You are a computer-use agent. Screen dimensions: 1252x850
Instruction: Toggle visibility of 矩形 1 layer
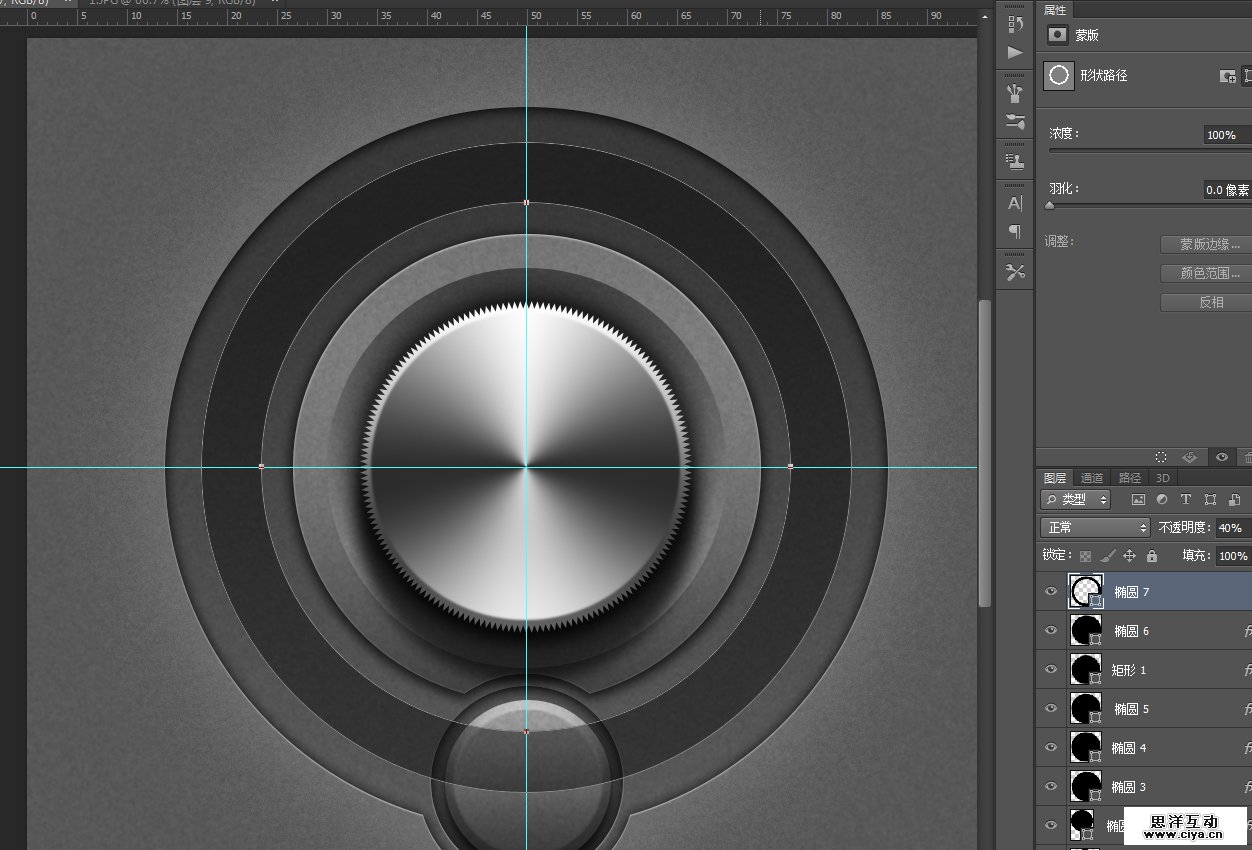pos(1050,670)
